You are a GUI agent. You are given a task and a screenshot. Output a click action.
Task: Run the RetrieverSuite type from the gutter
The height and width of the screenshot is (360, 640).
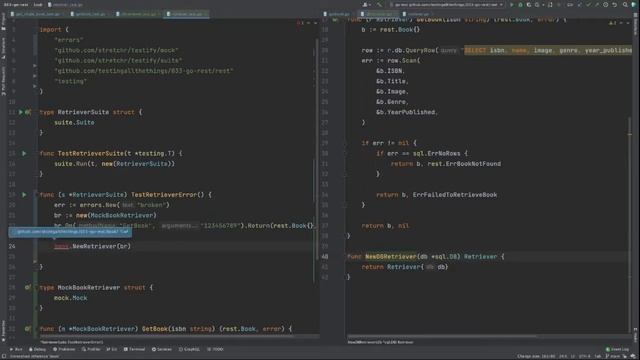coord(21,112)
